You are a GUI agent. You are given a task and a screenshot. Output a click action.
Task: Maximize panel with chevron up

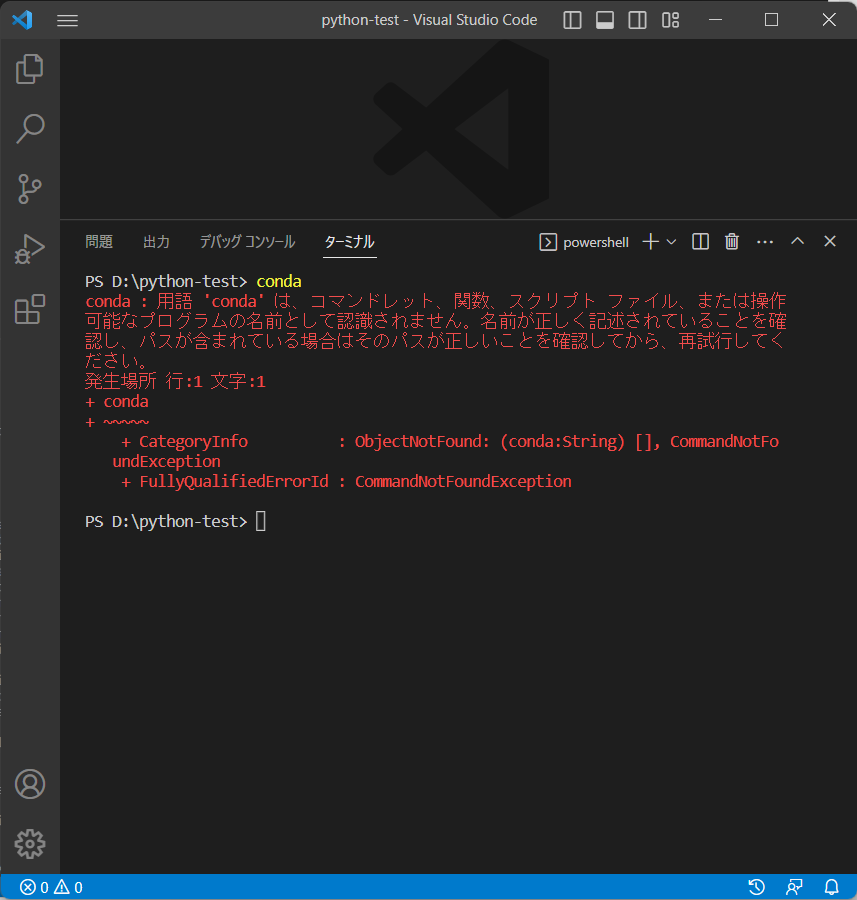coord(797,241)
